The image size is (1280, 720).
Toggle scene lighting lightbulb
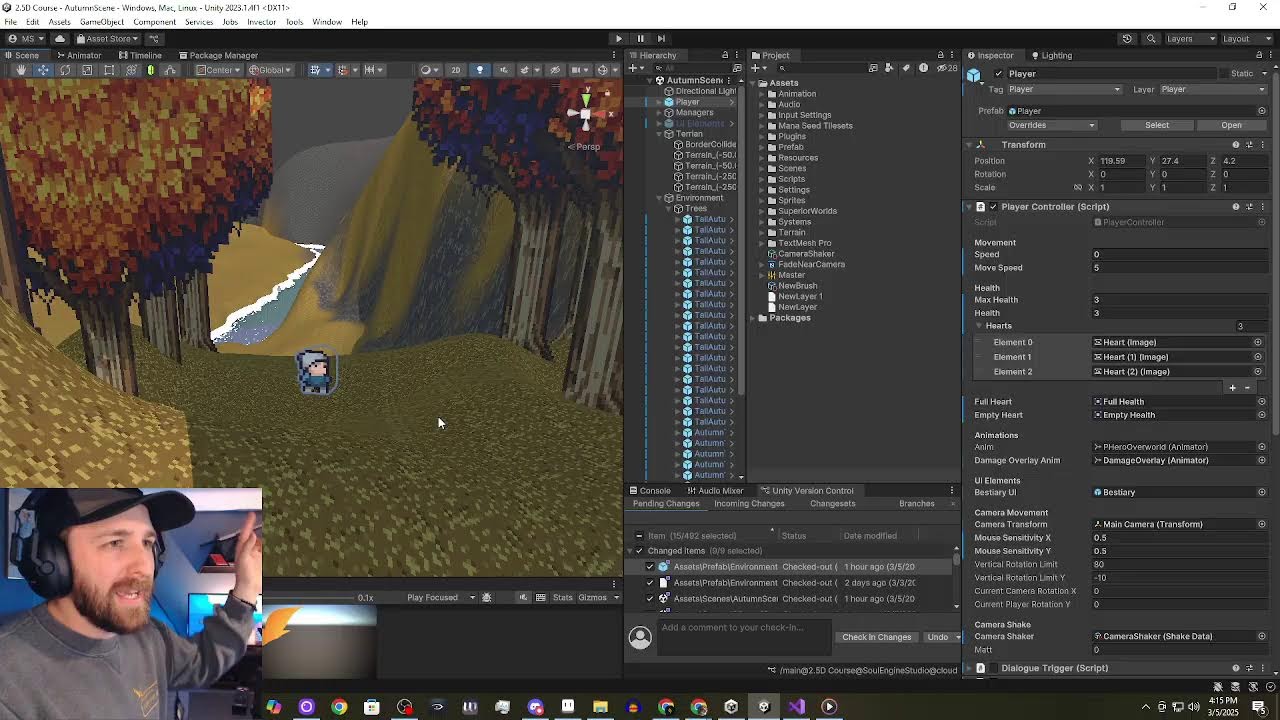(x=479, y=70)
